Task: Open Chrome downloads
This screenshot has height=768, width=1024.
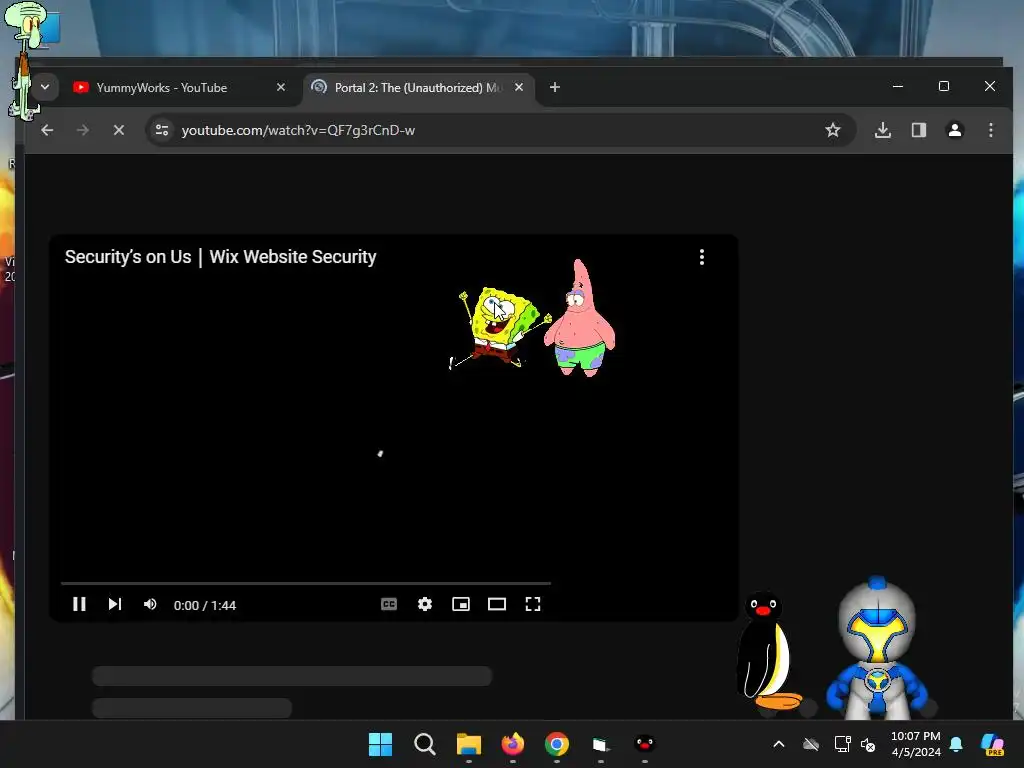Action: point(883,130)
